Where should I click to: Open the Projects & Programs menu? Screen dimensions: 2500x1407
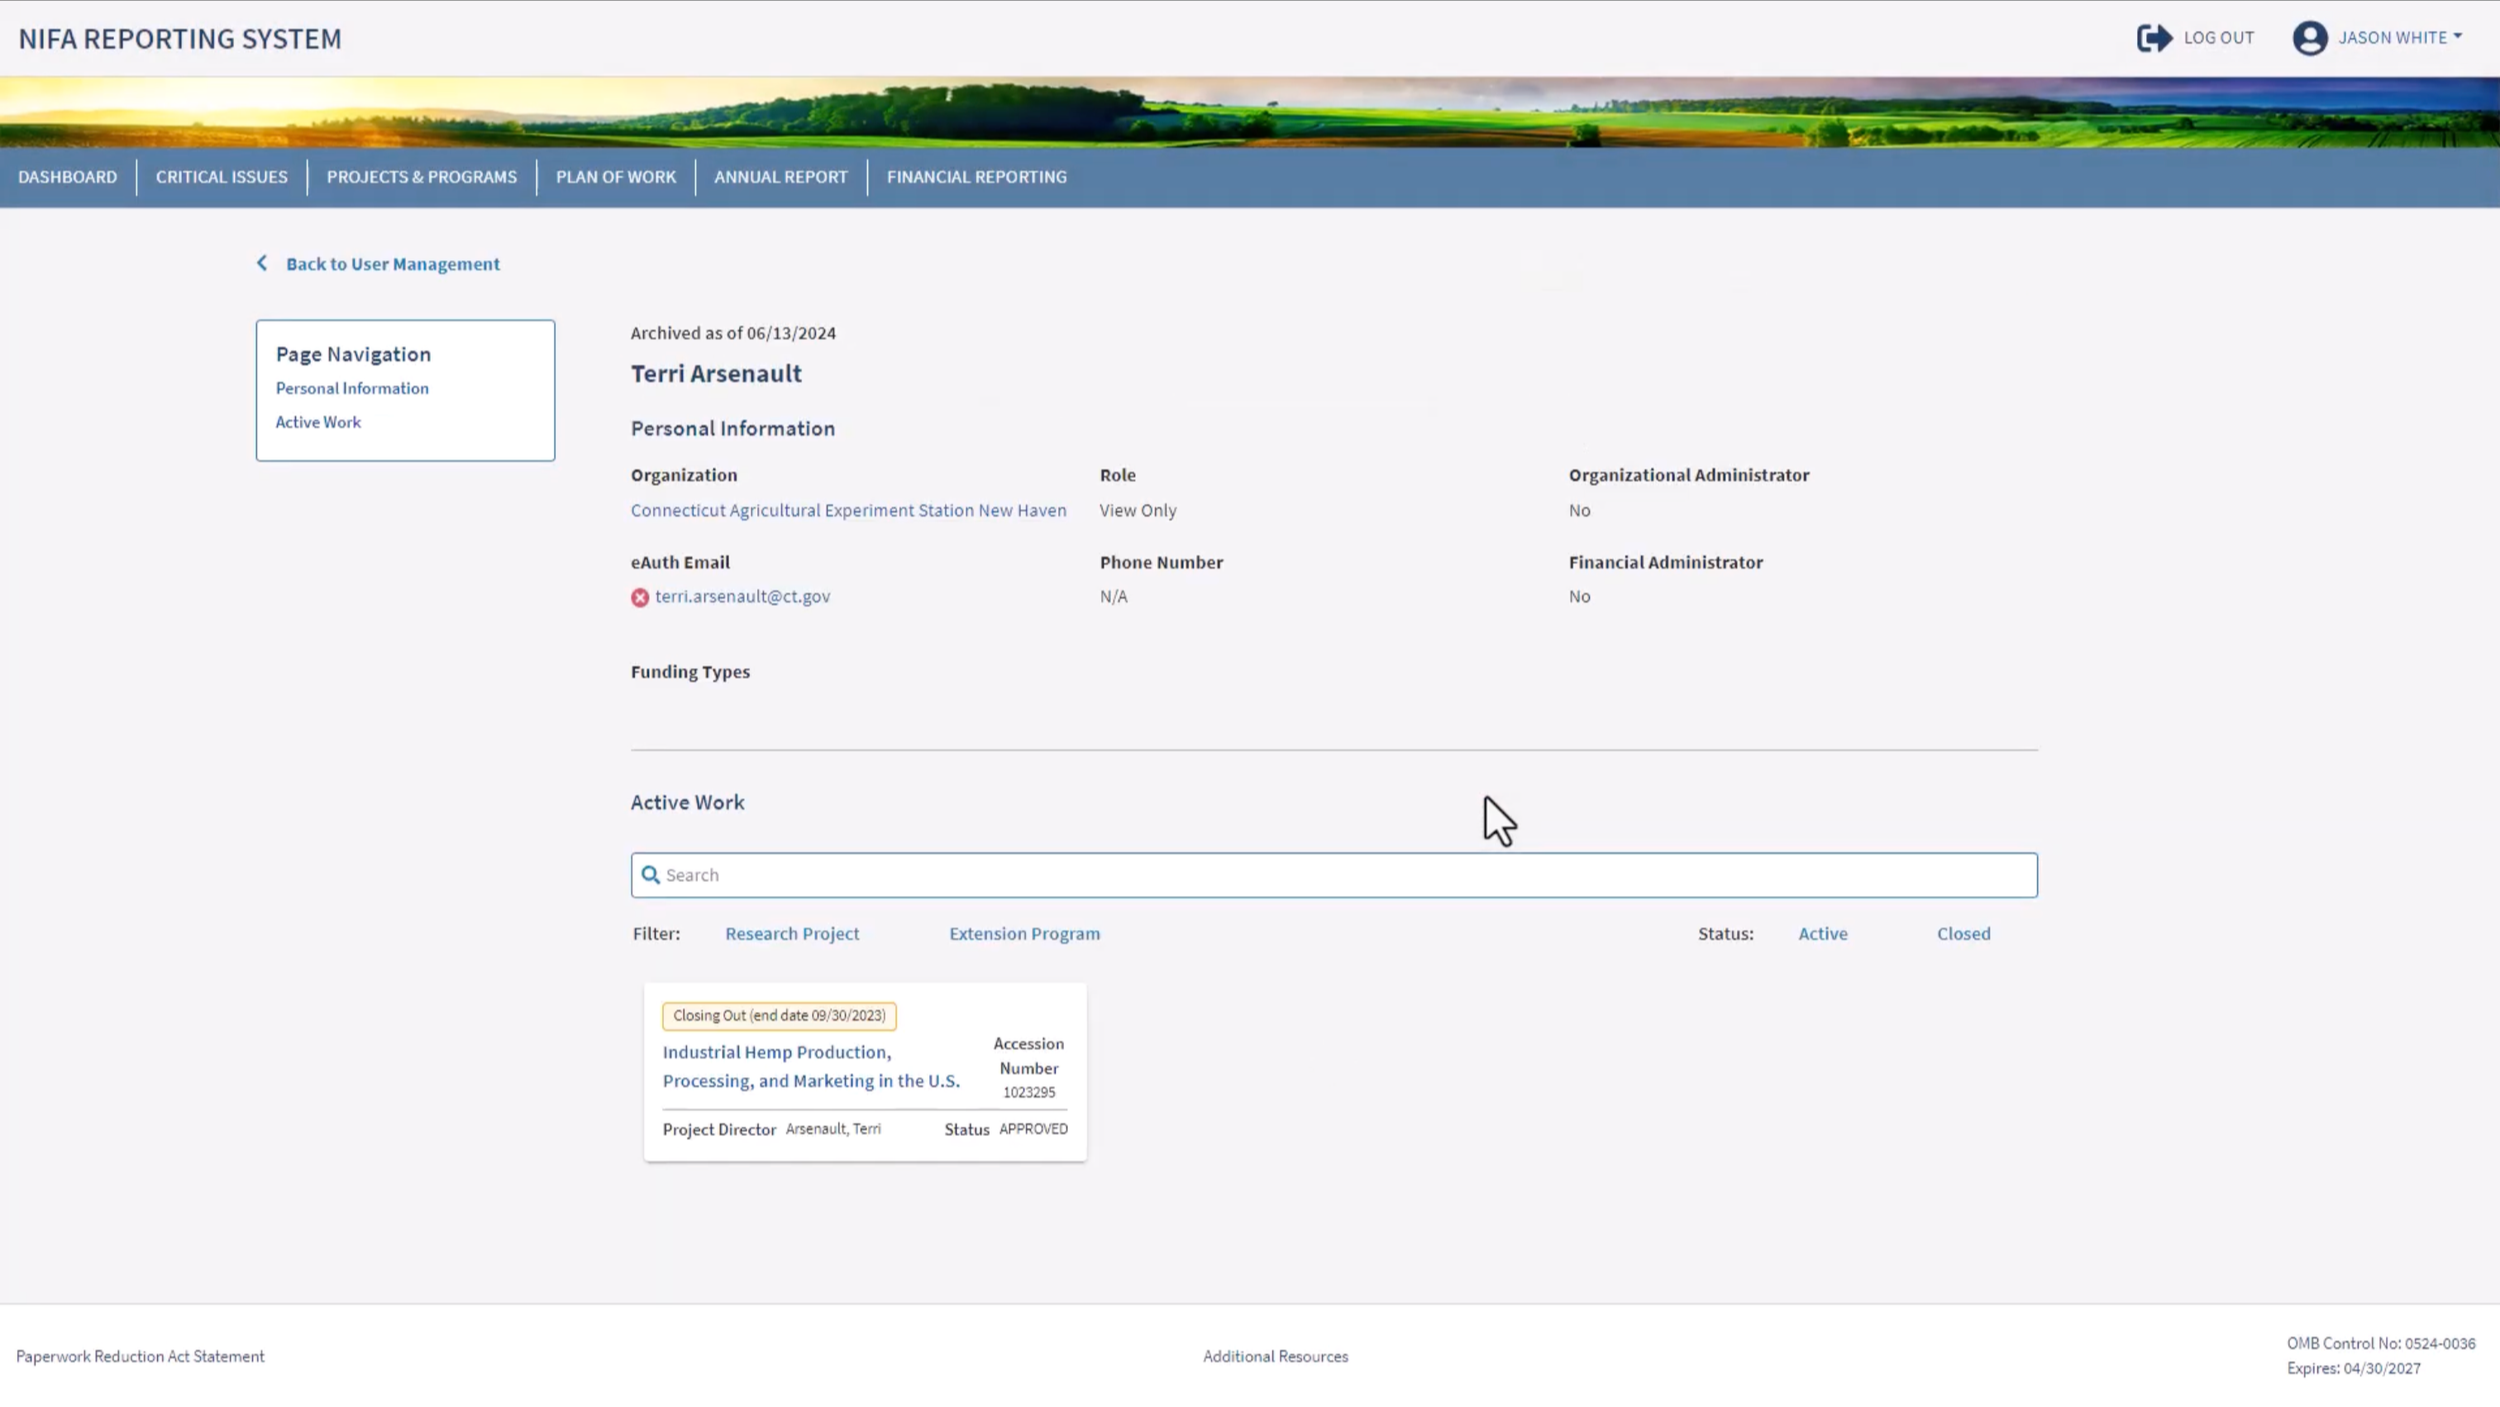click(x=421, y=177)
